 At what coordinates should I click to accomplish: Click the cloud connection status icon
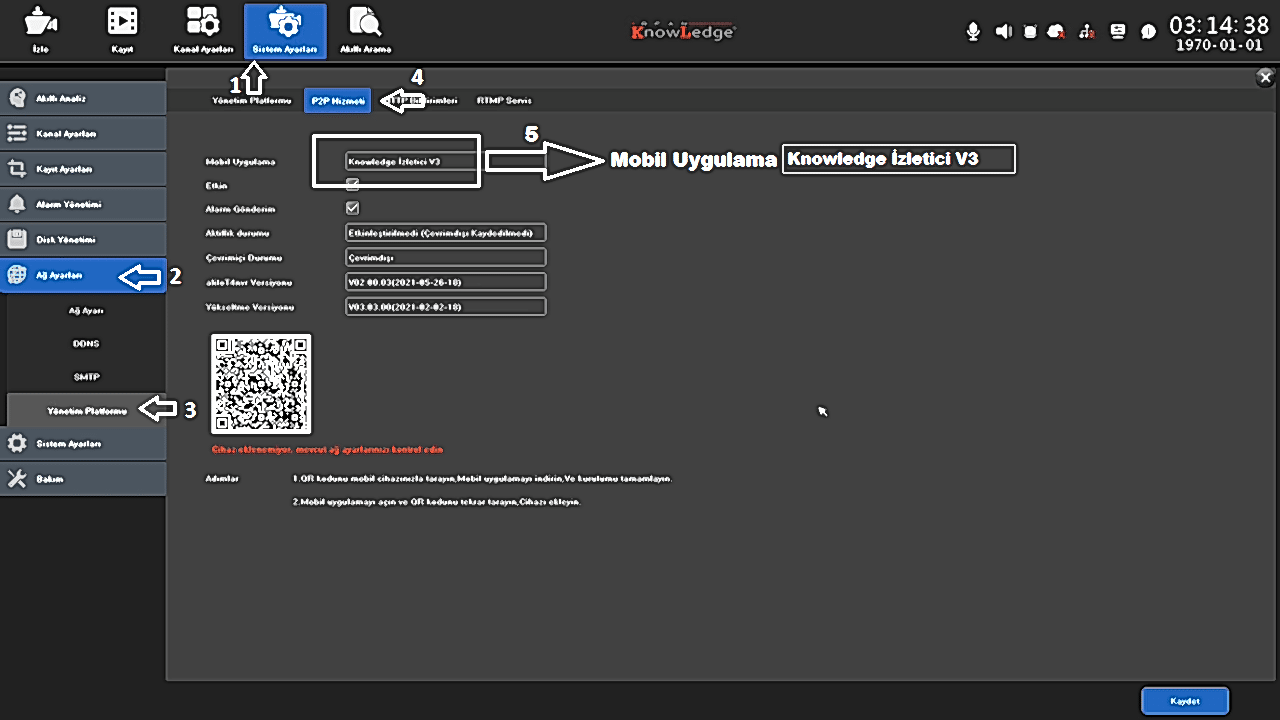coord(1056,32)
